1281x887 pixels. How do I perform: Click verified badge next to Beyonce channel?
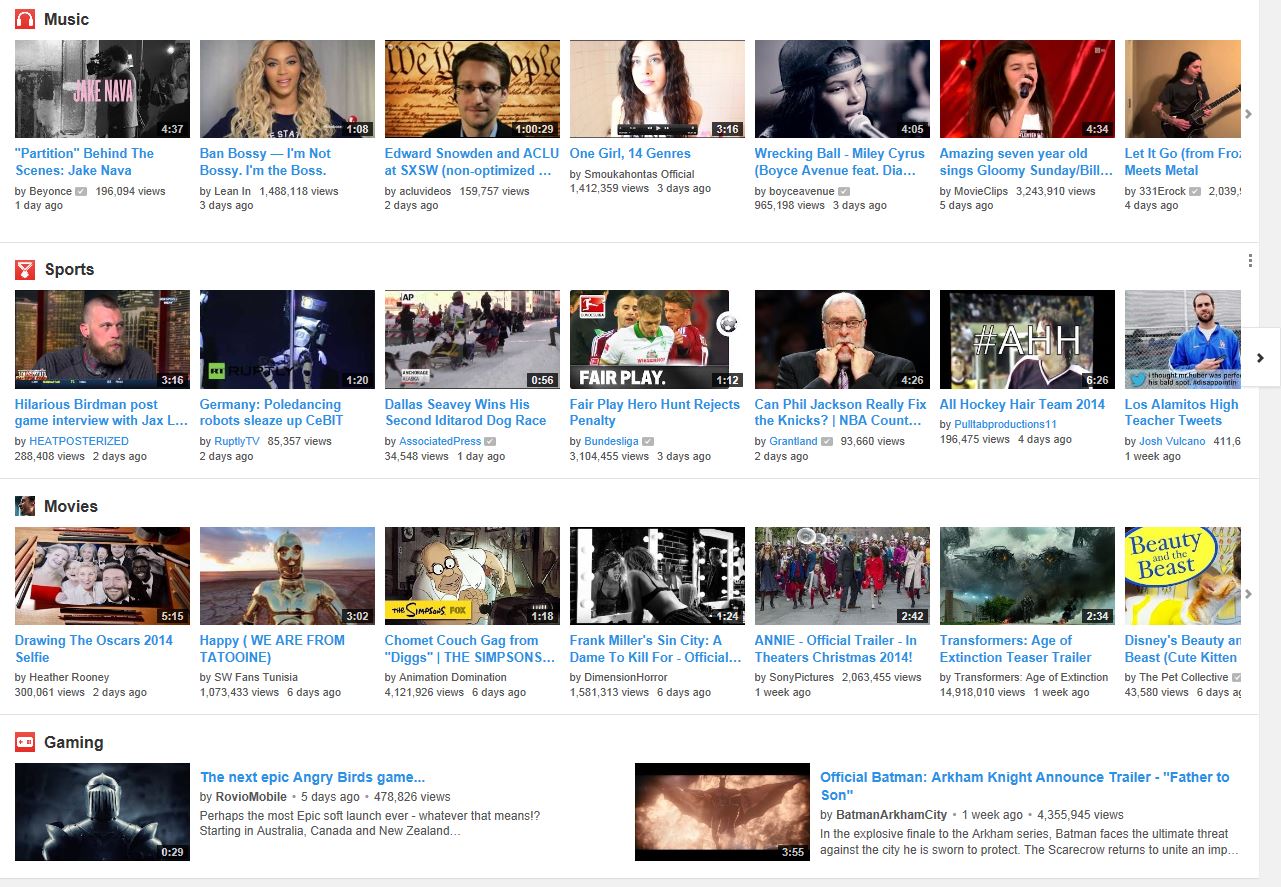(81, 191)
